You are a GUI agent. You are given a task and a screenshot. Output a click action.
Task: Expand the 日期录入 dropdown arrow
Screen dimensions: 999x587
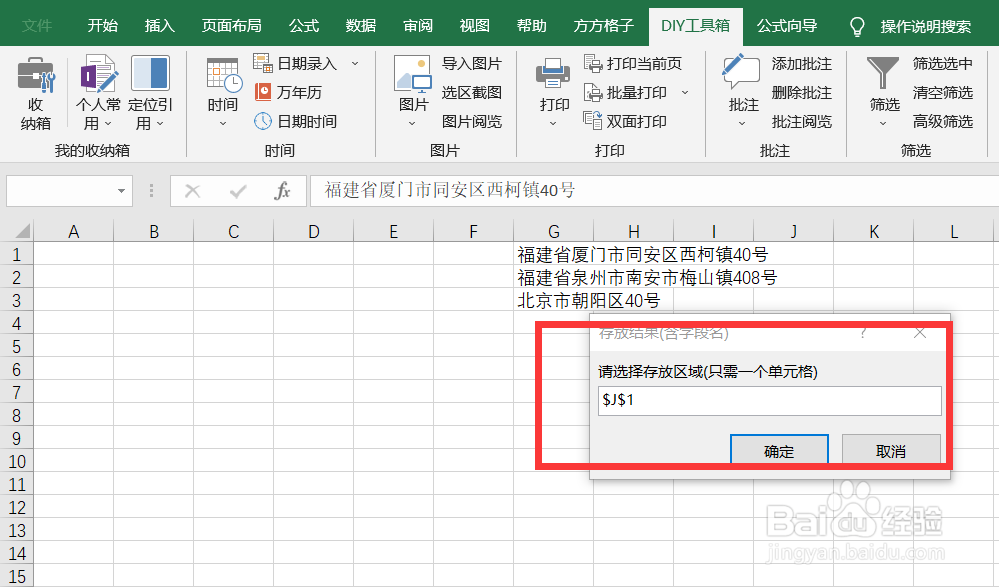point(353,62)
